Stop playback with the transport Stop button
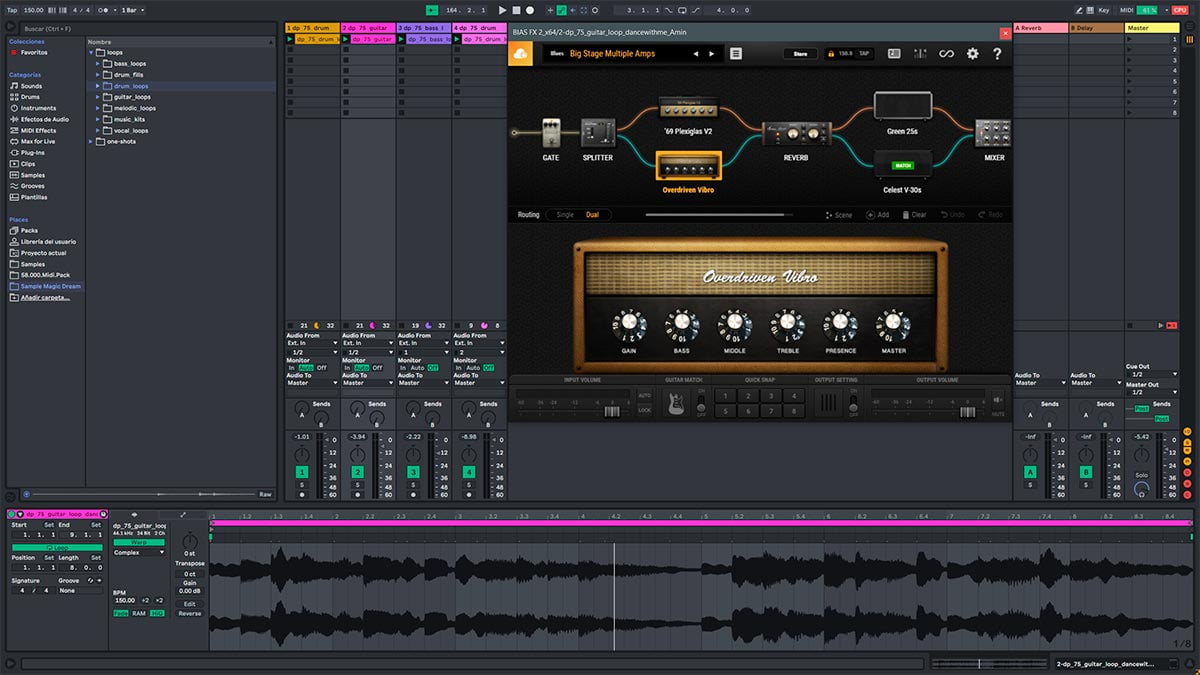Screen dimensions: 1200x675 coord(516,10)
